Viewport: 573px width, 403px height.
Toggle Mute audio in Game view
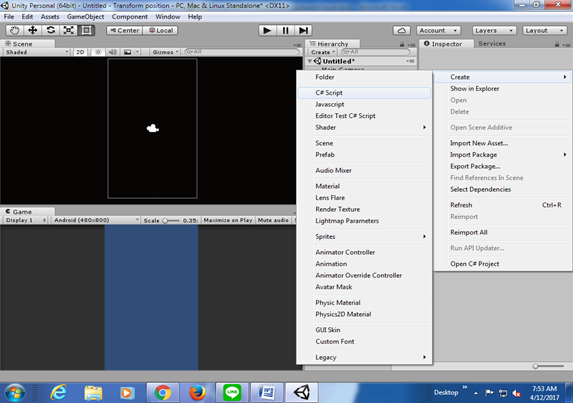(273, 220)
